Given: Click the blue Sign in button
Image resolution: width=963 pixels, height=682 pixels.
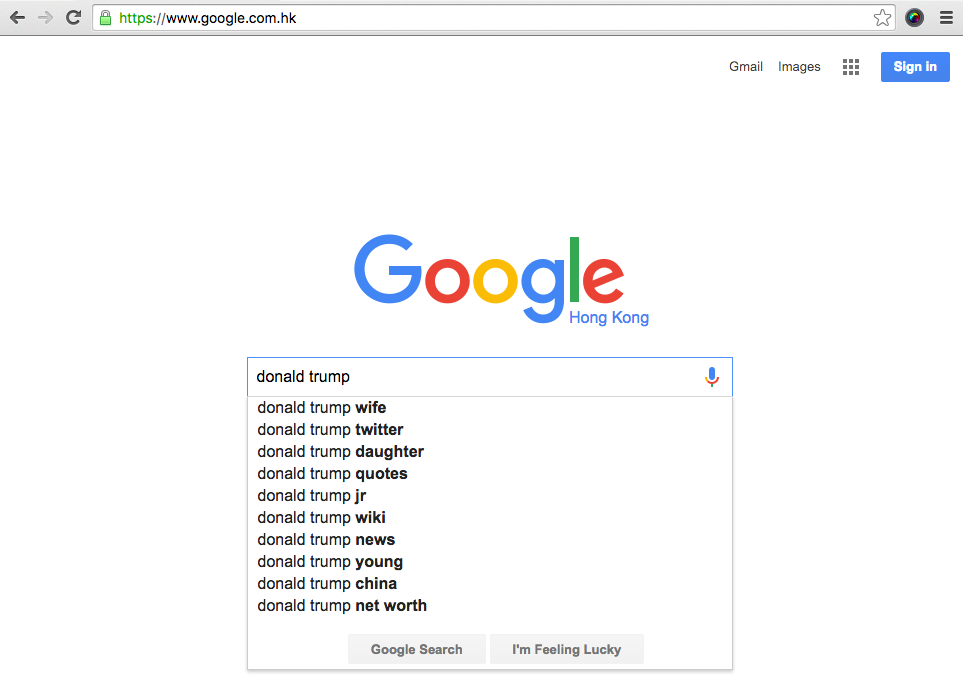Looking at the screenshot, I should tap(915, 67).
